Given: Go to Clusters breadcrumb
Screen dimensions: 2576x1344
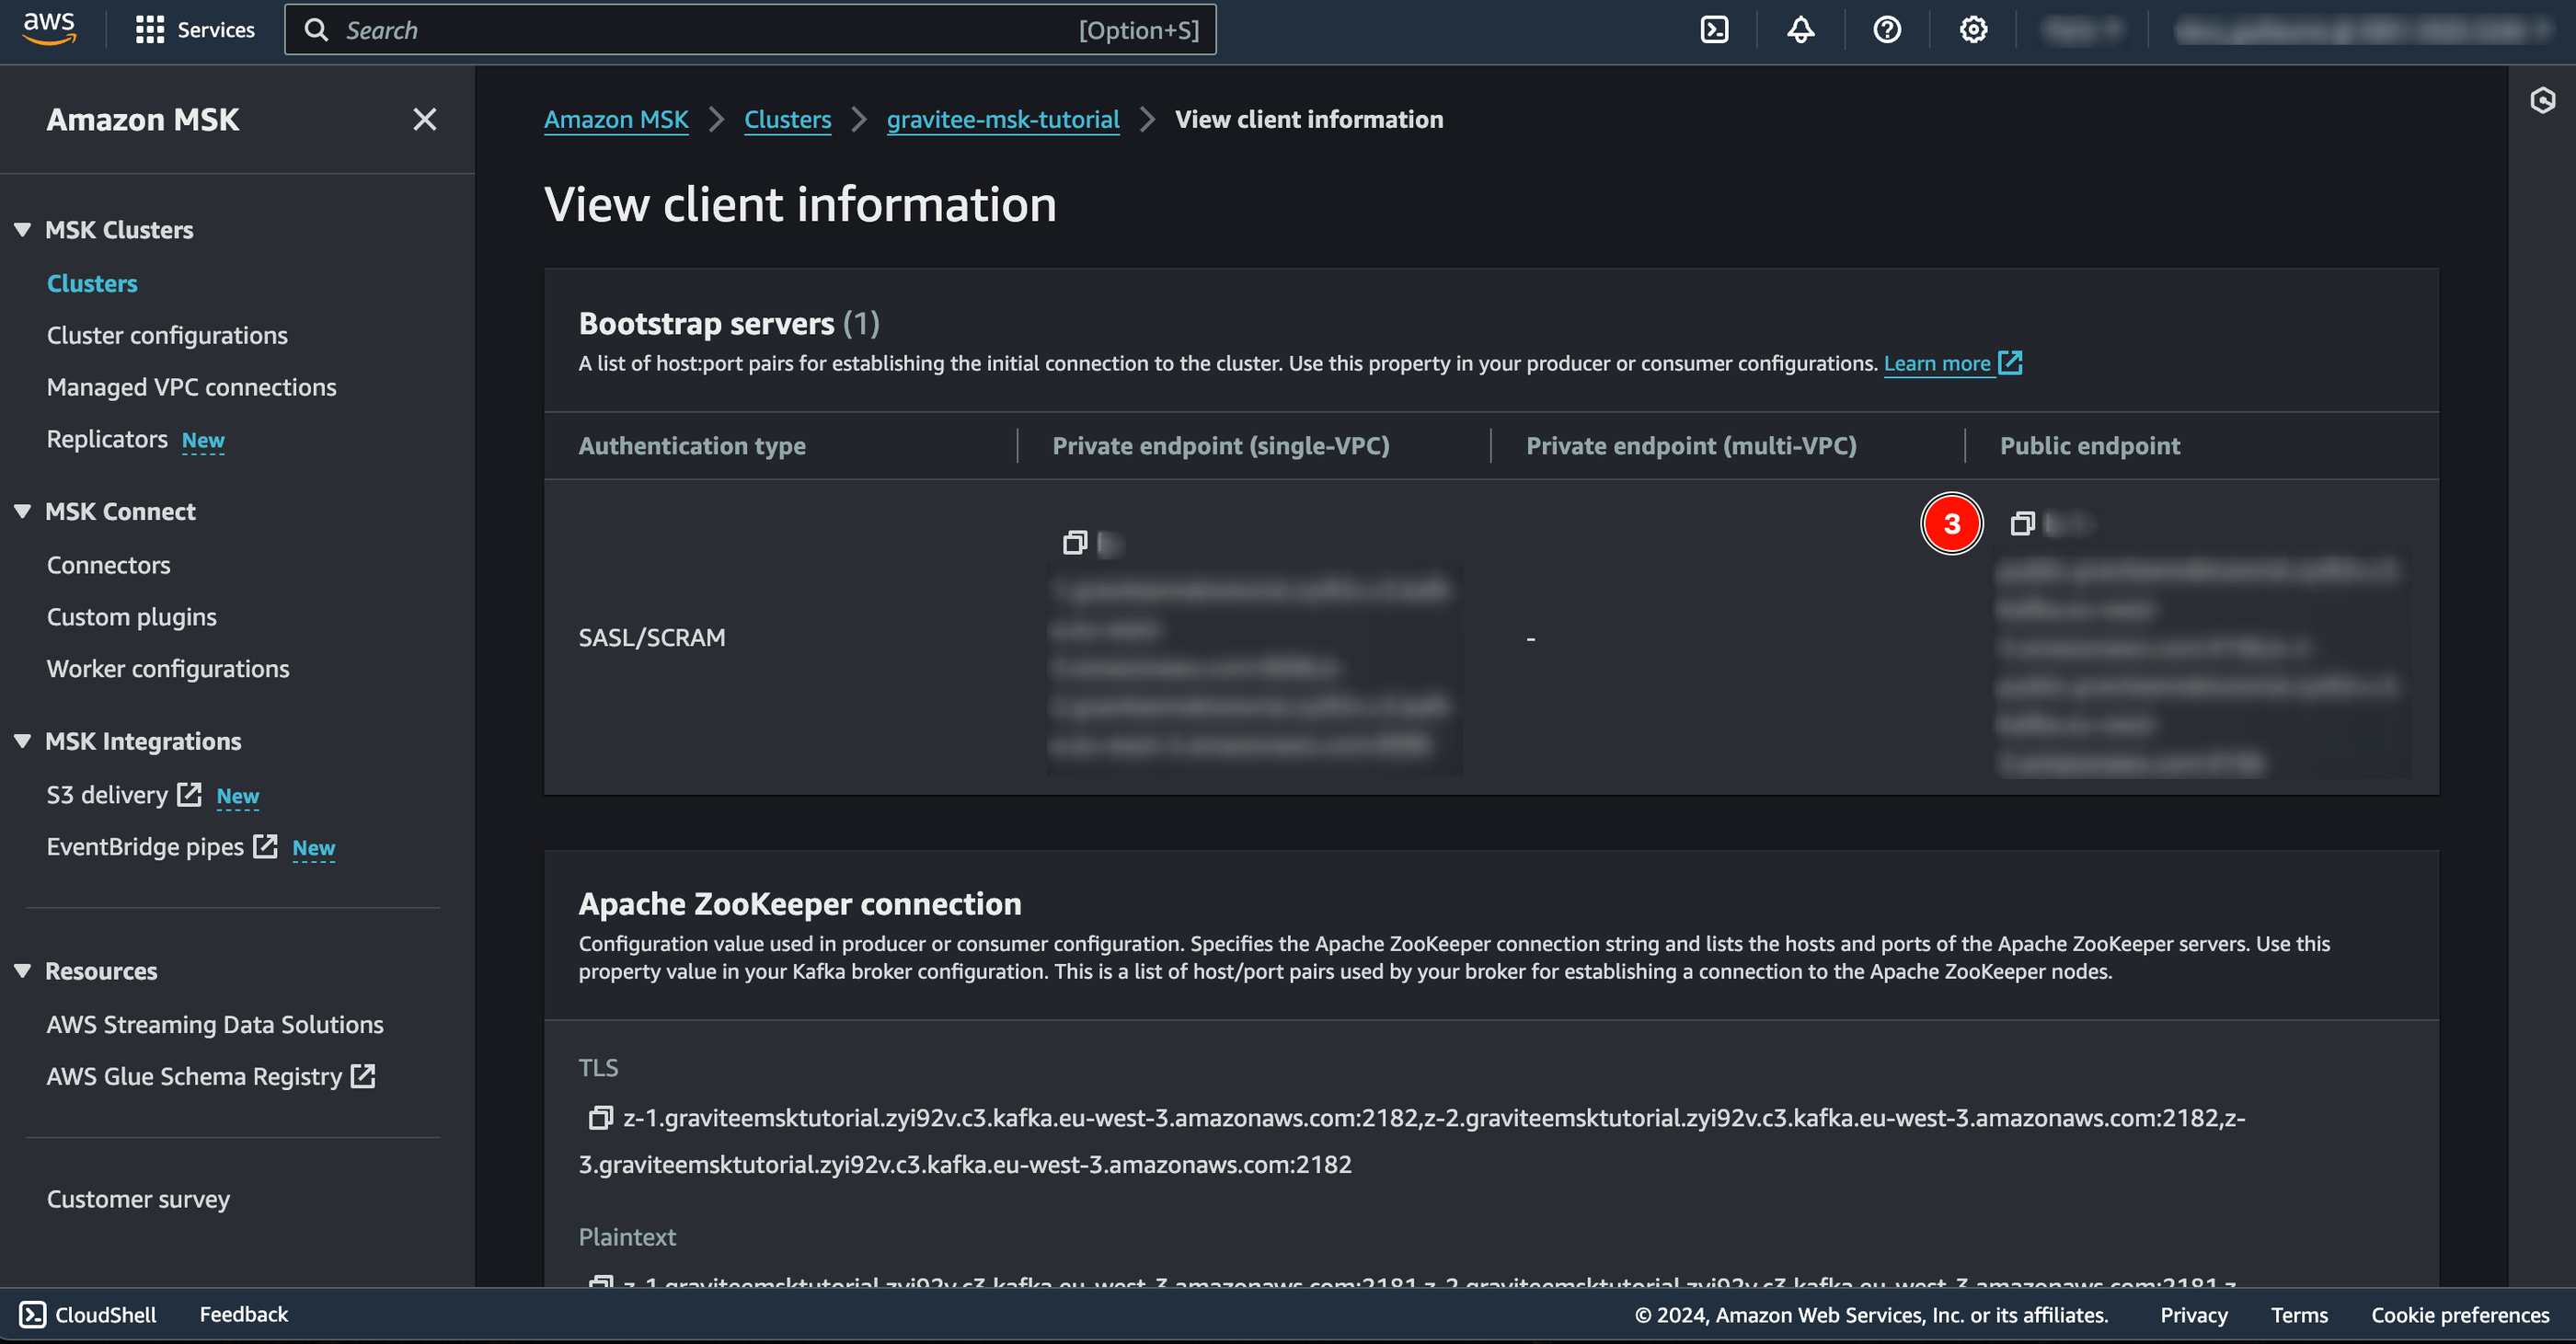Looking at the screenshot, I should 788,119.
